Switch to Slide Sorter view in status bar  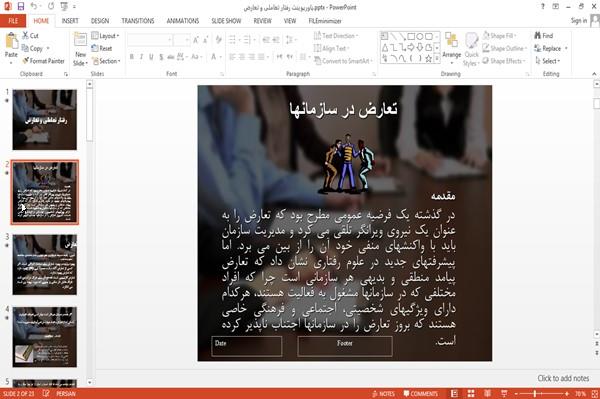(x=471, y=394)
